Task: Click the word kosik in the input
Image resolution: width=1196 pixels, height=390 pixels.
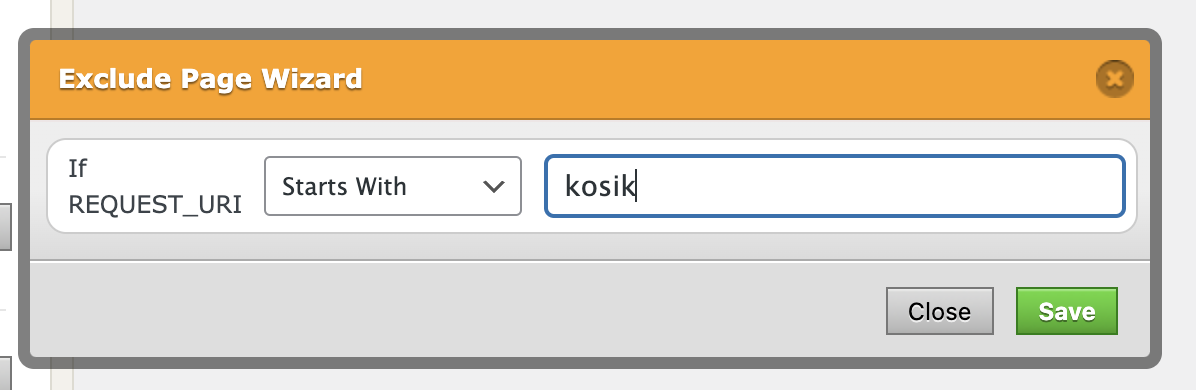Action: pyautogui.click(x=600, y=186)
